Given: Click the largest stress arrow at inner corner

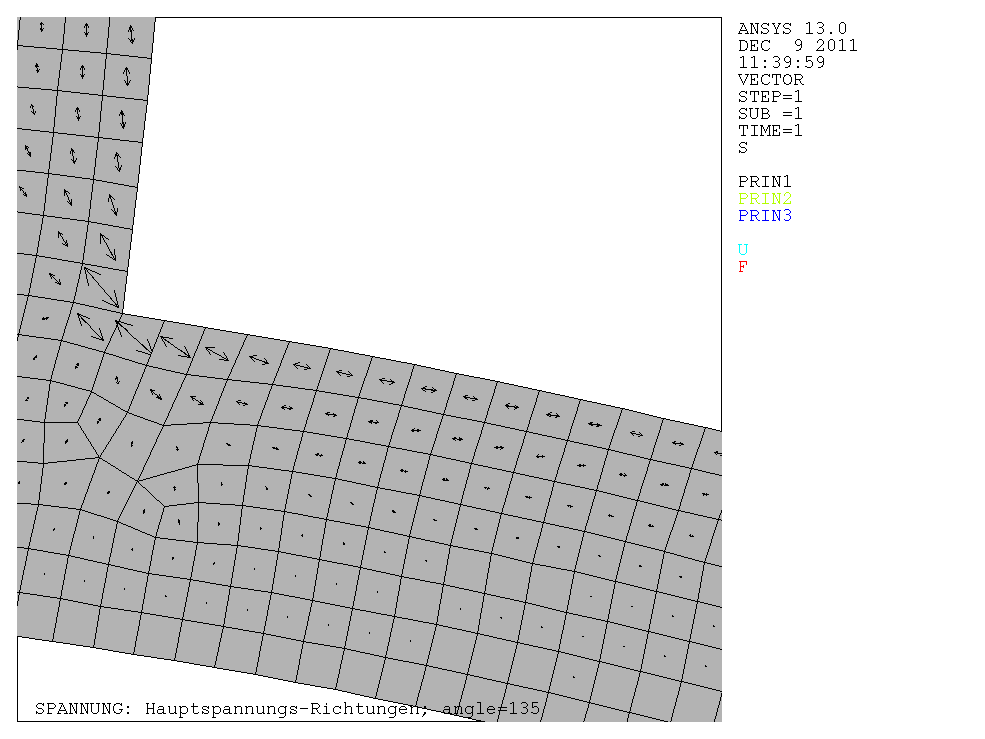Looking at the screenshot, I should [x=102, y=287].
